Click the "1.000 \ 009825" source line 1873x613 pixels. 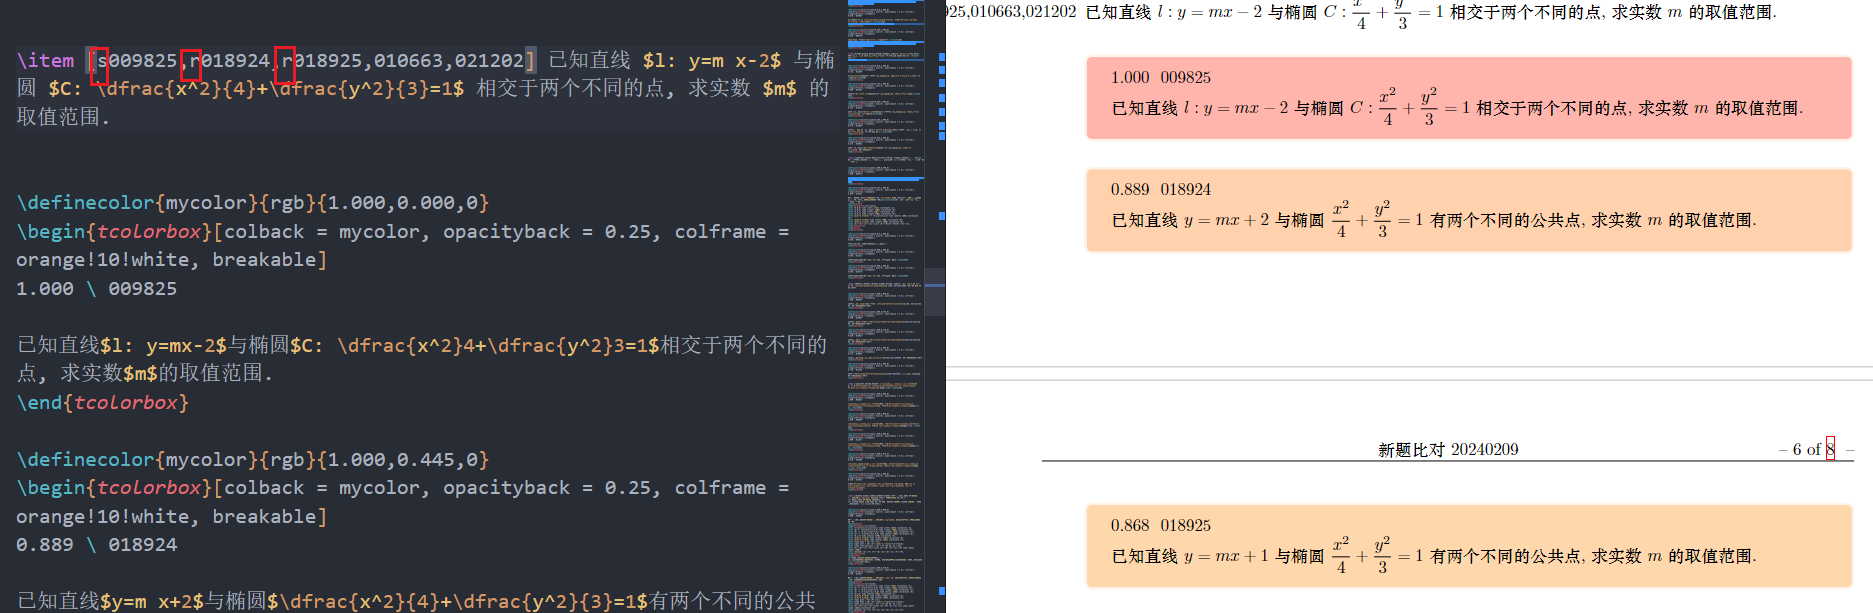96,289
